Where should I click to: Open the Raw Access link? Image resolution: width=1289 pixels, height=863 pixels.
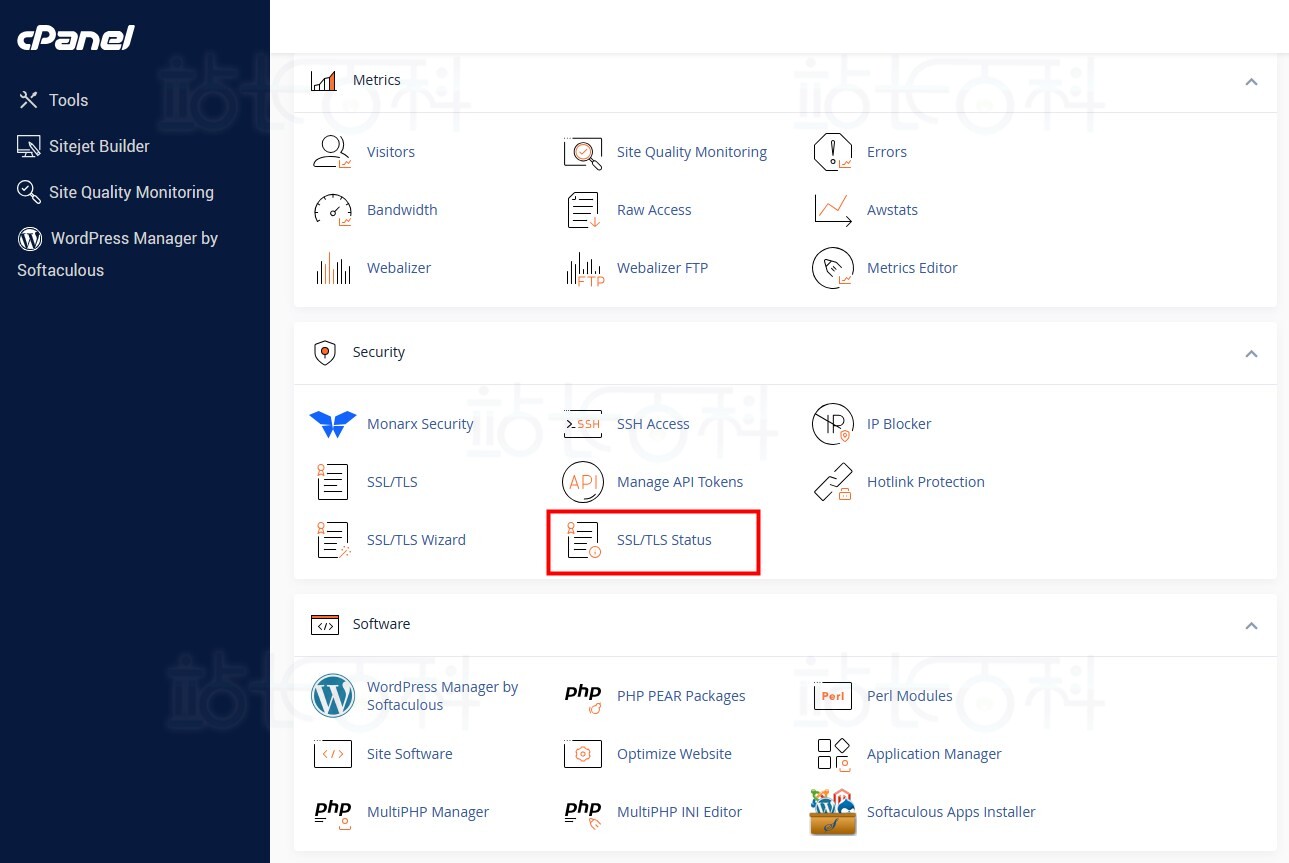click(654, 210)
